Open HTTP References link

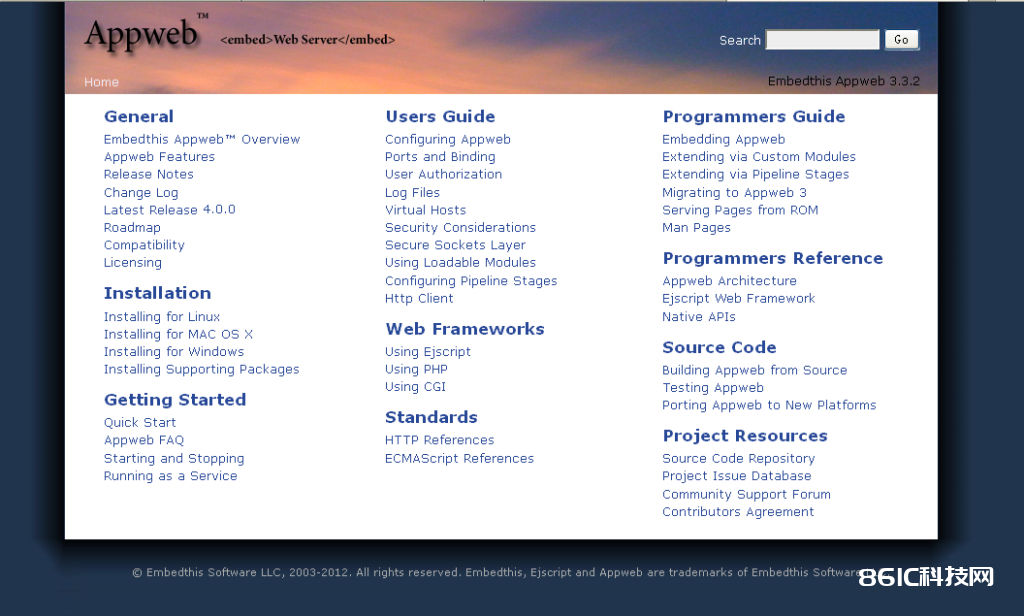click(x=440, y=440)
